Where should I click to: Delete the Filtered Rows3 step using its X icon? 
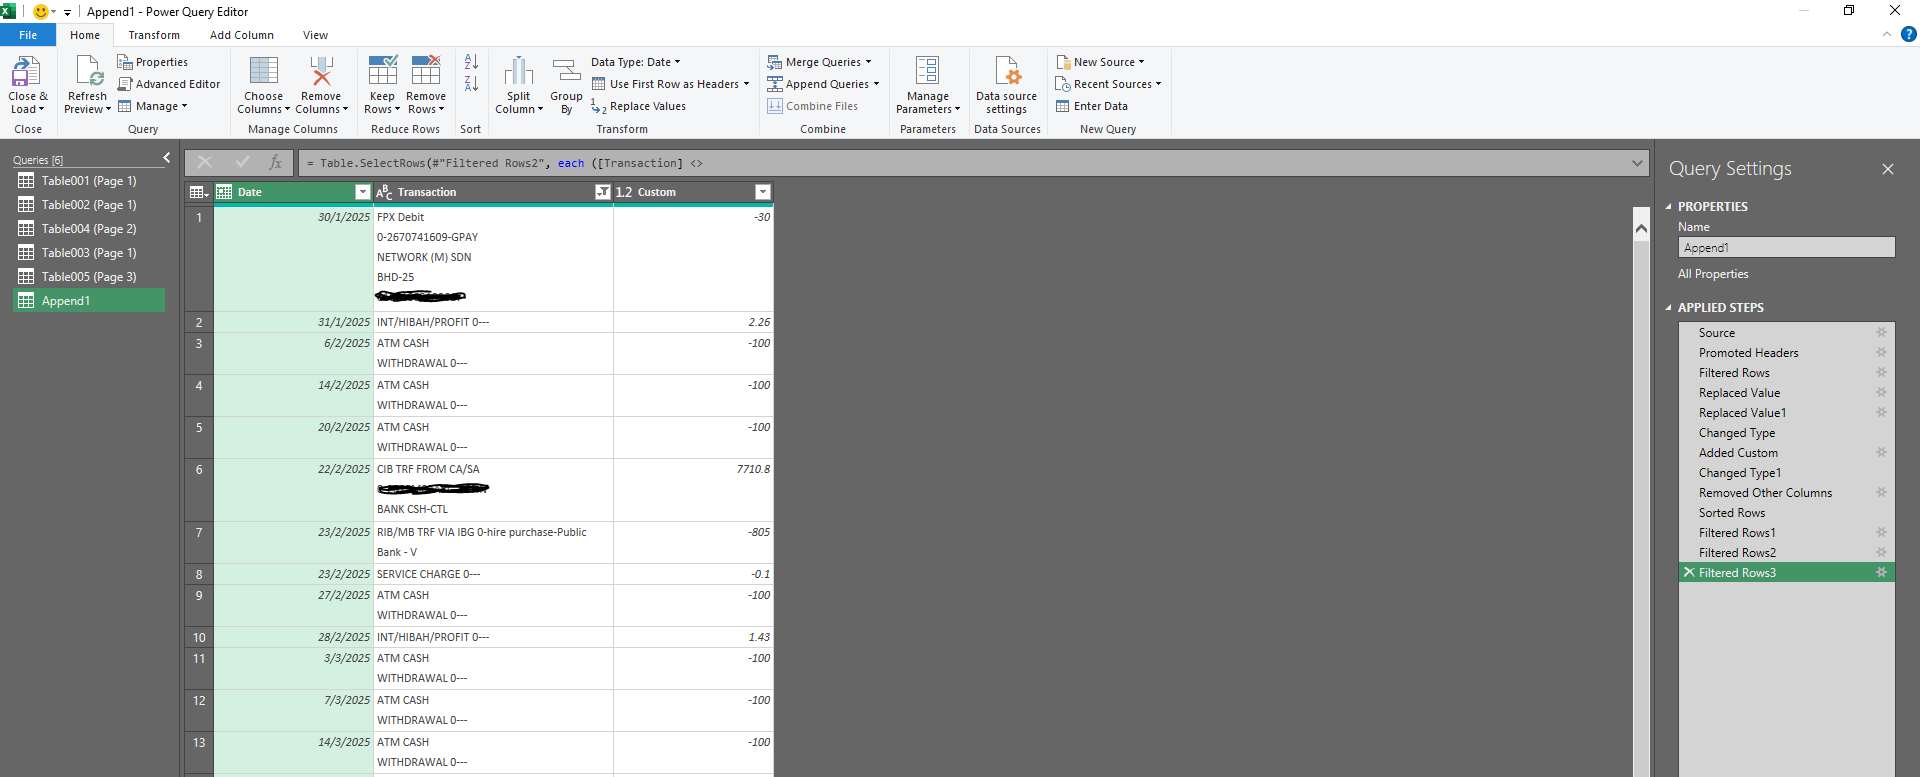(1689, 573)
